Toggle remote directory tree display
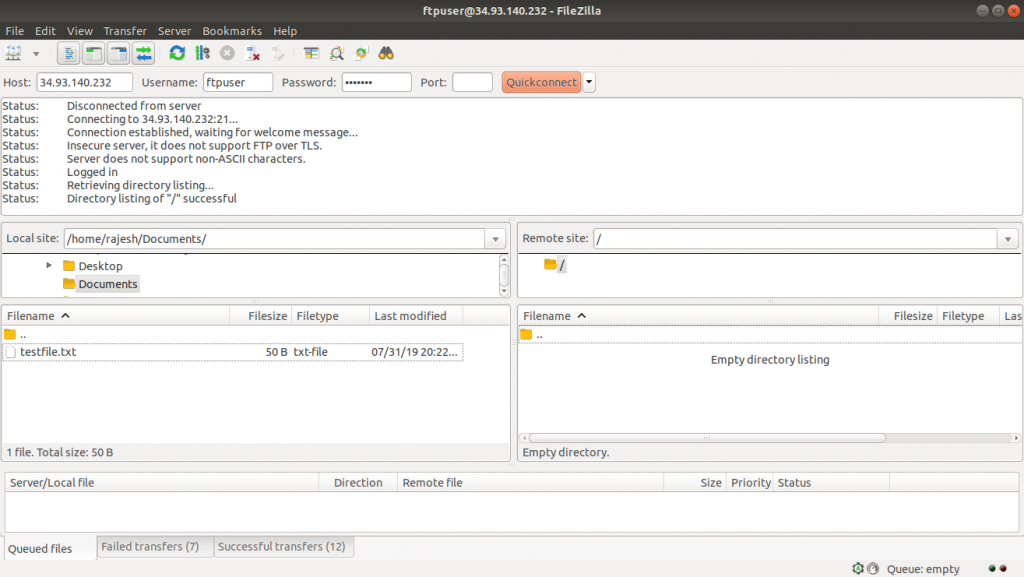The width and height of the screenshot is (1024, 577). coord(119,54)
